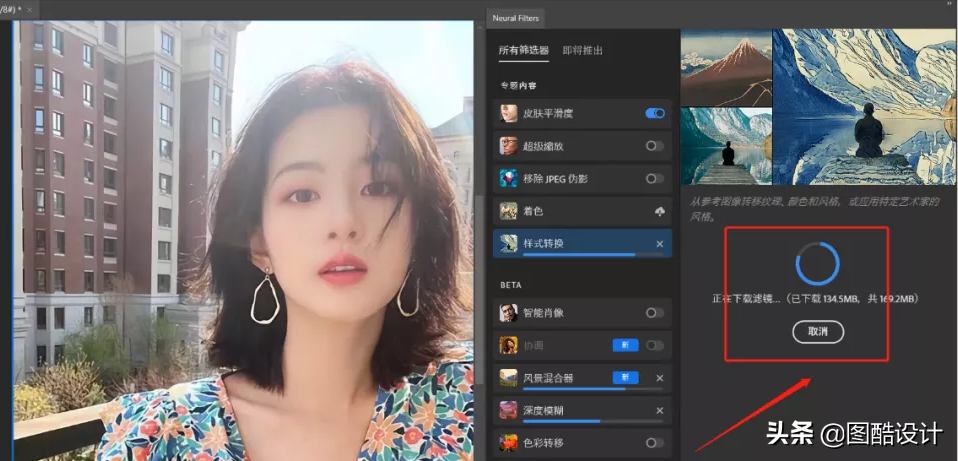This screenshot has width=958, height=461.
Task: Click the 新 badge on 风景混合器
Action: coord(626,378)
